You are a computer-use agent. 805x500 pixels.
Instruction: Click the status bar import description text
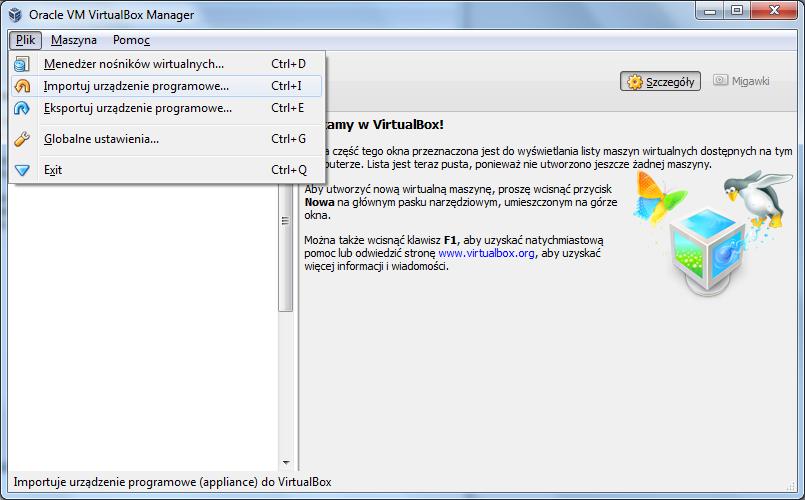point(172,482)
